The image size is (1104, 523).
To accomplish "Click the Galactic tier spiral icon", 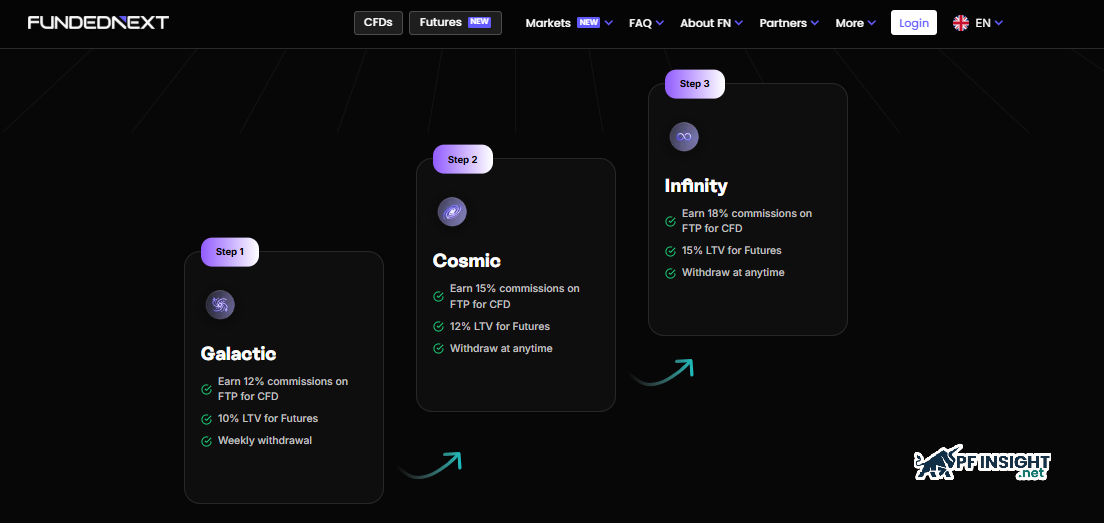I will (x=220, y=305).
